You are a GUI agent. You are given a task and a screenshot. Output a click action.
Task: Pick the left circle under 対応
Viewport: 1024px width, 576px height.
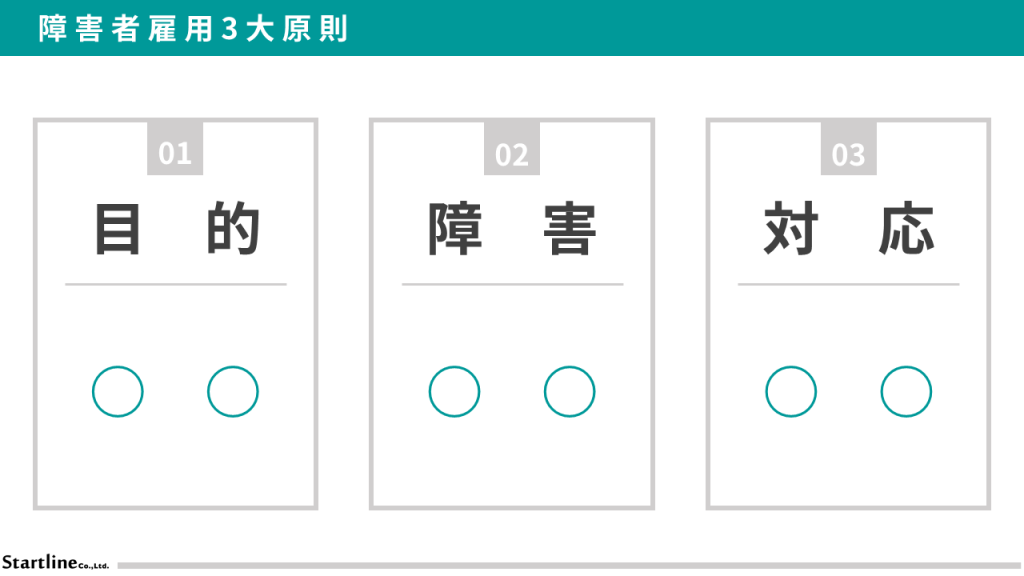[791, 391]
